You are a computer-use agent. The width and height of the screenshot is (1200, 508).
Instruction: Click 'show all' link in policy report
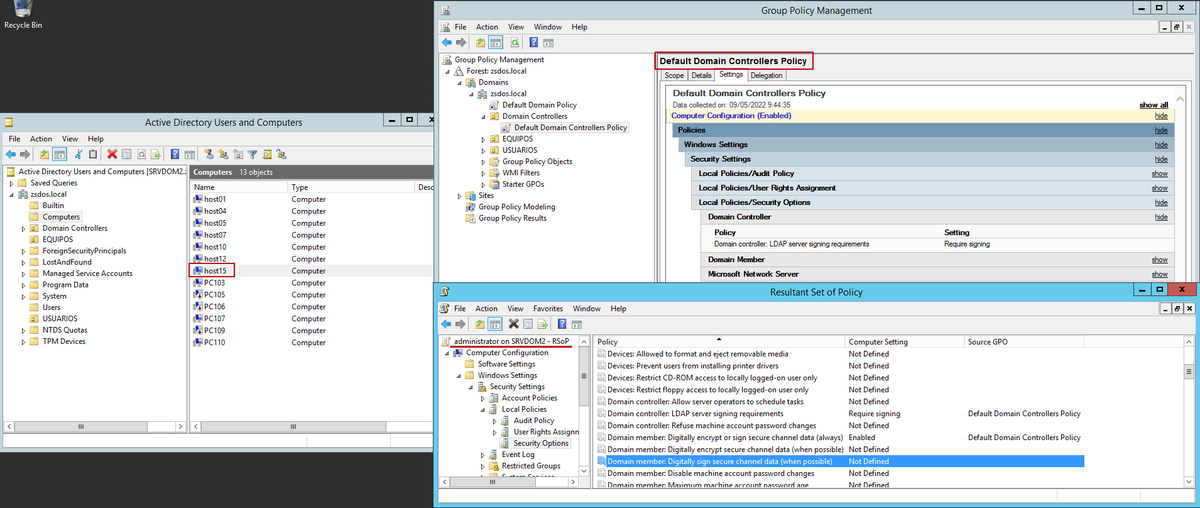pyautogui.click(x=1153, y=105)
